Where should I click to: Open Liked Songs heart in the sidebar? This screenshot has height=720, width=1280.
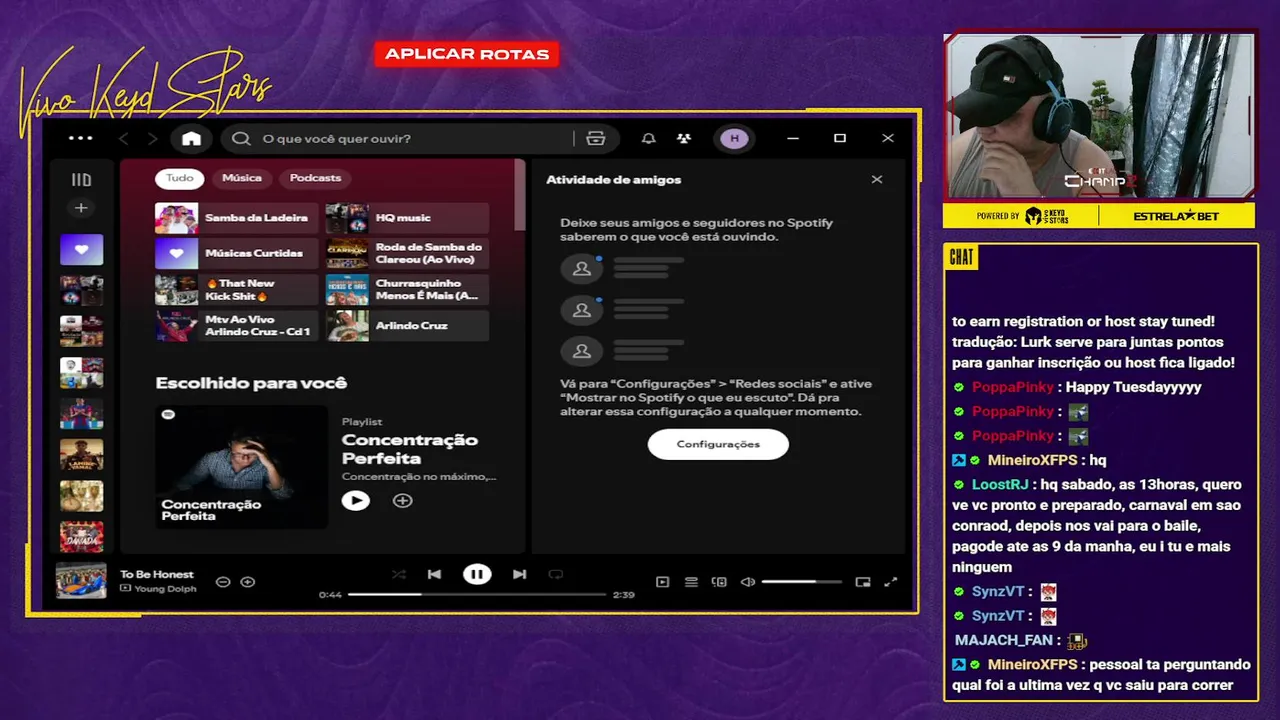coord(81,249)
